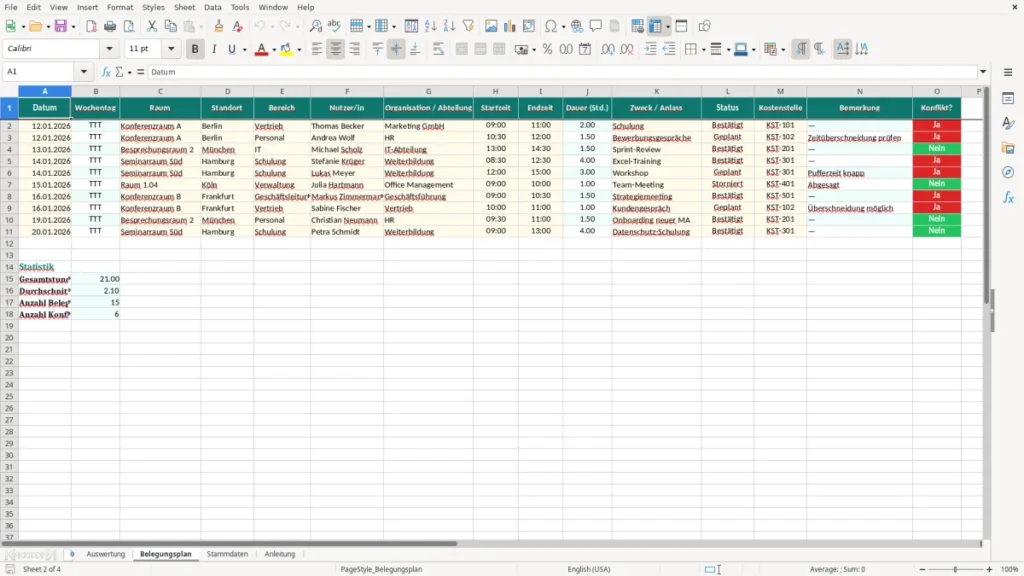Viewport: 1024px width, 576px height.
Task: Open the sidebar Styles icon
Action: tap(1008, 123)
